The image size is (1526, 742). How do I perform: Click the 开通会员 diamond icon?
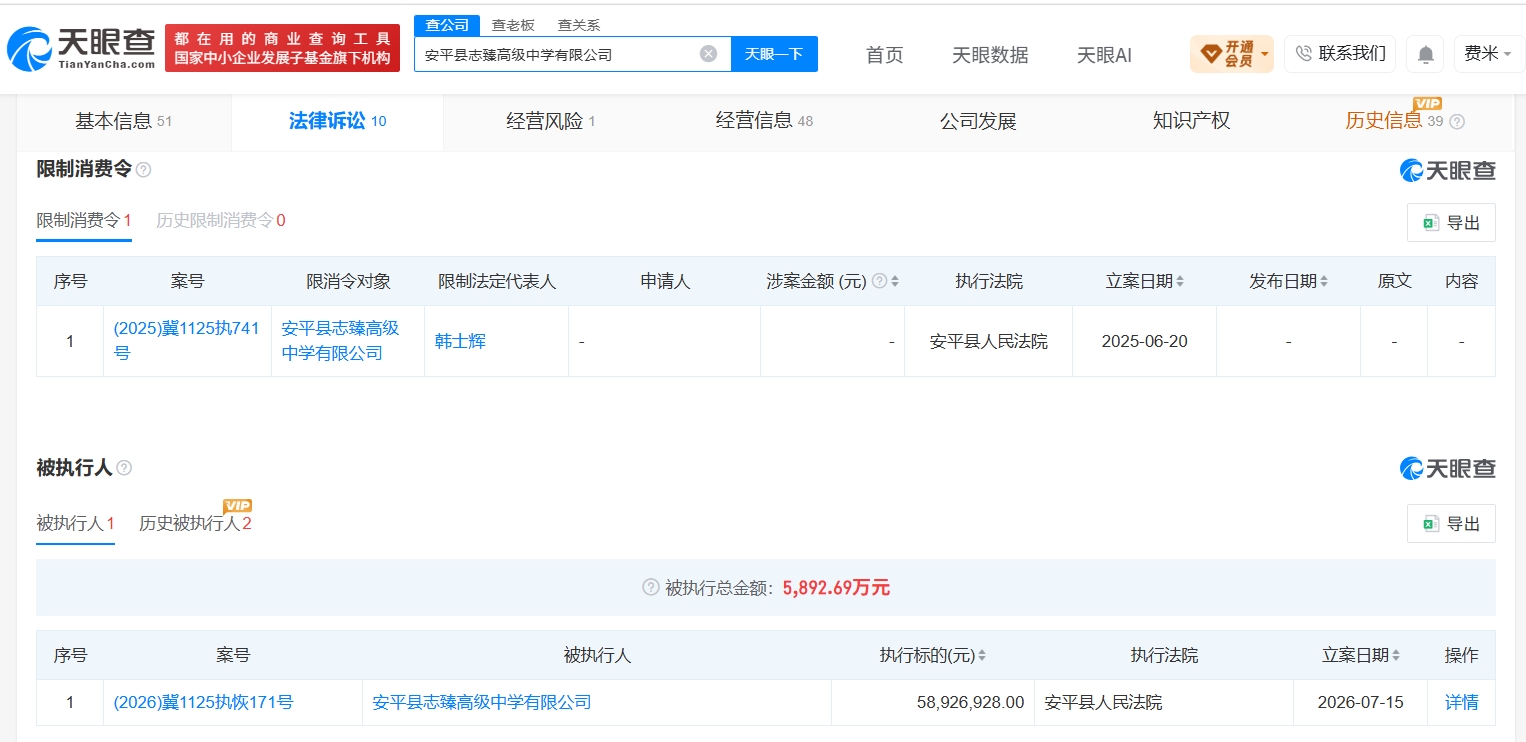pyautogui.click(x=1210, y=54)
